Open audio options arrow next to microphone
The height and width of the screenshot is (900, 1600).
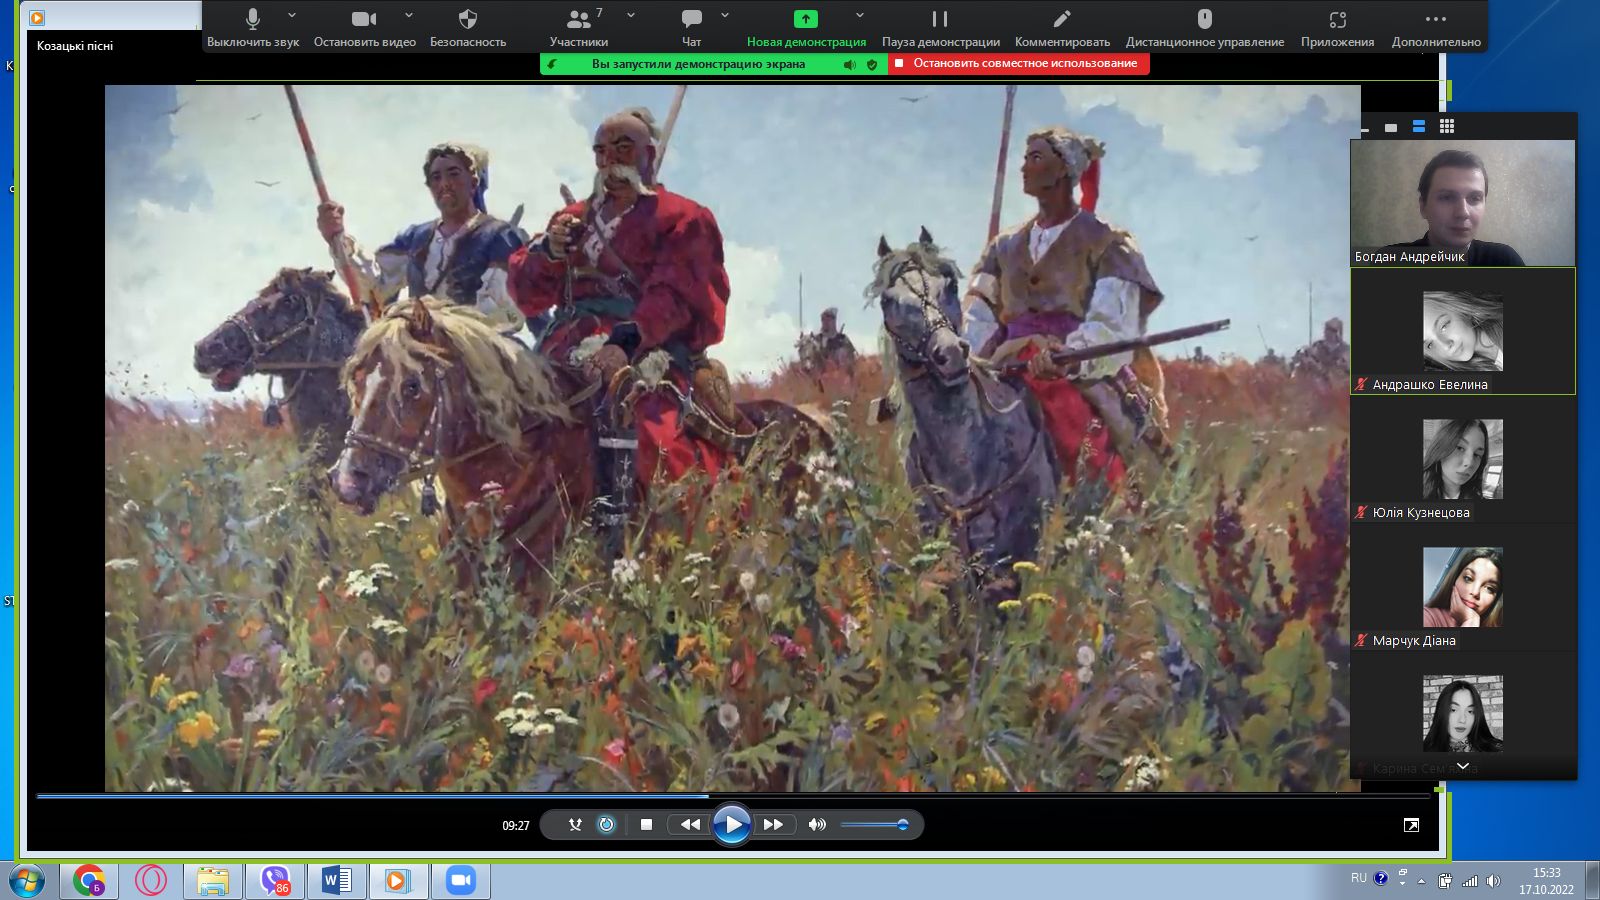pos(292,15)
